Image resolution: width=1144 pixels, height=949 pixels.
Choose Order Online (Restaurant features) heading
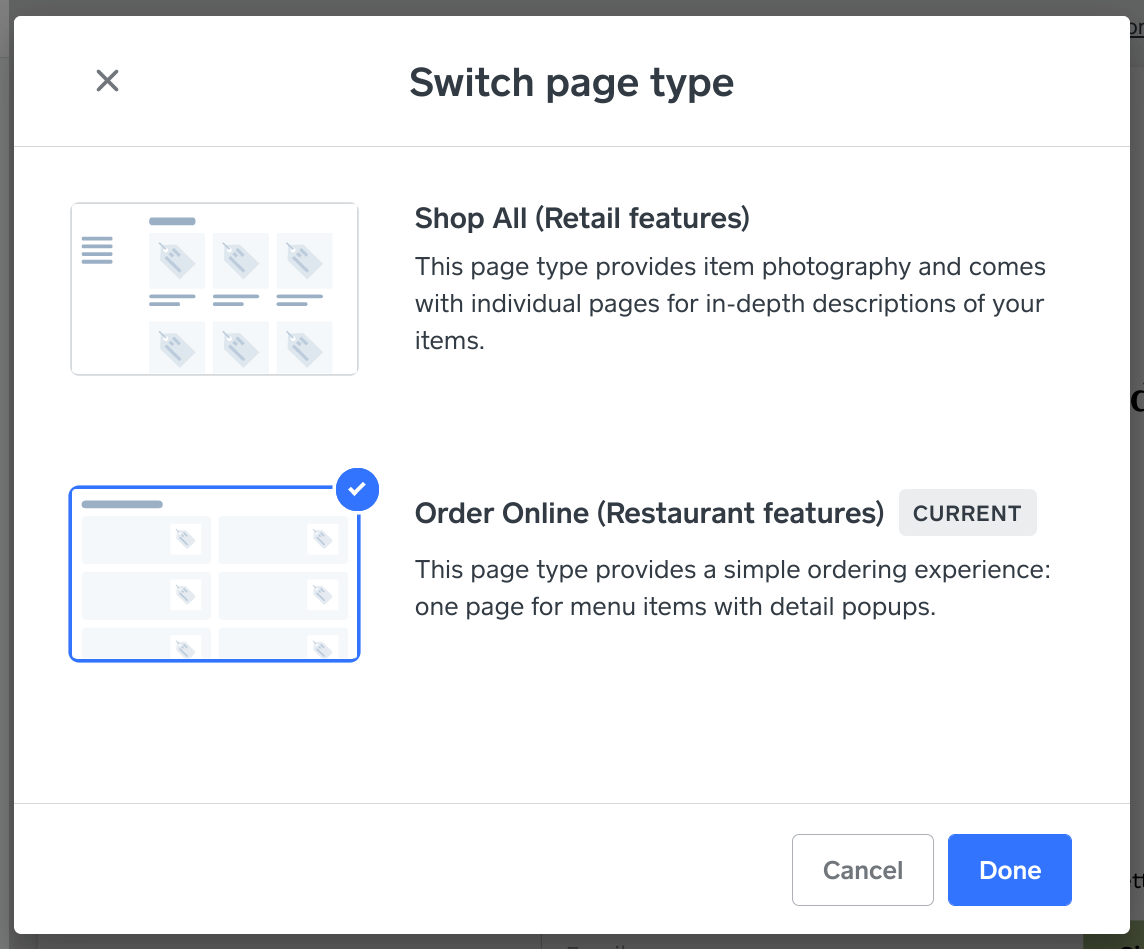click(x=649, y=513)
